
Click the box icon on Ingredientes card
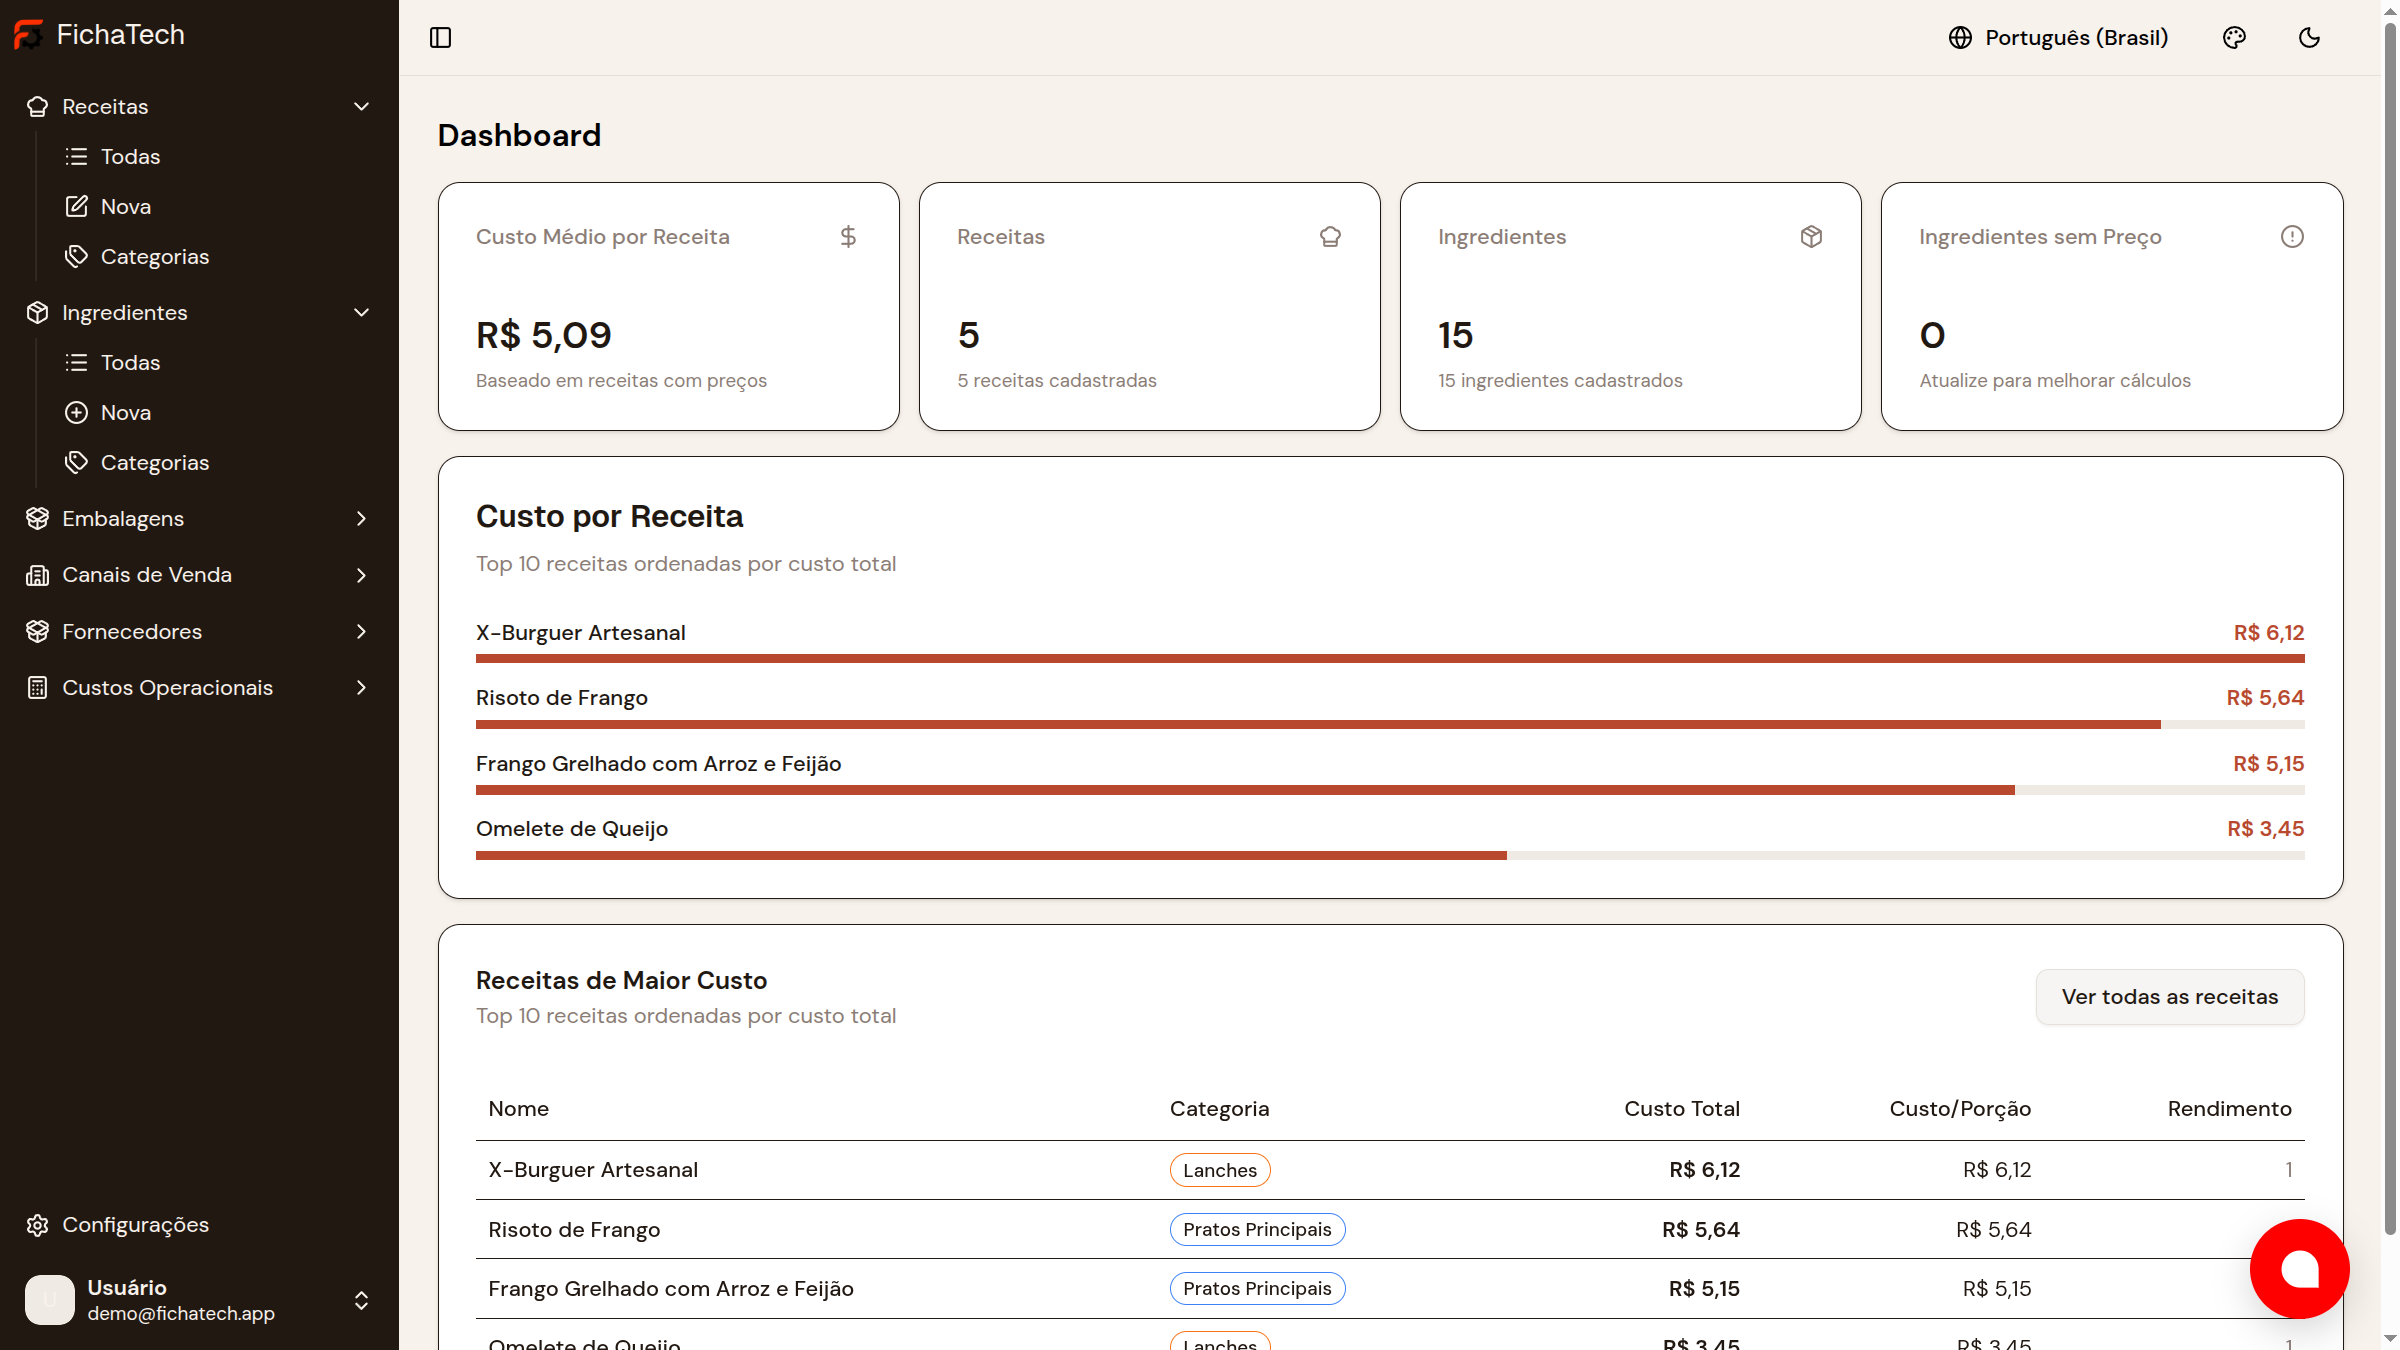pos(1811,237)
